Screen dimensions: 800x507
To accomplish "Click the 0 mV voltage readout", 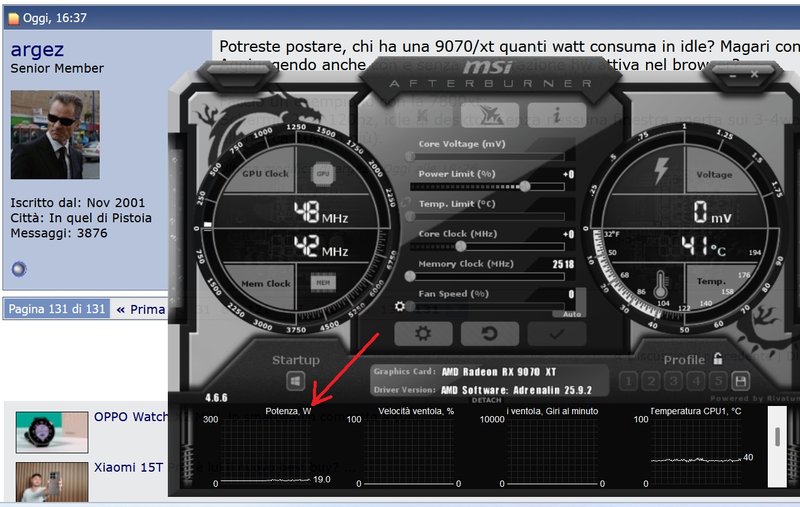I will (x=712, y=212).
